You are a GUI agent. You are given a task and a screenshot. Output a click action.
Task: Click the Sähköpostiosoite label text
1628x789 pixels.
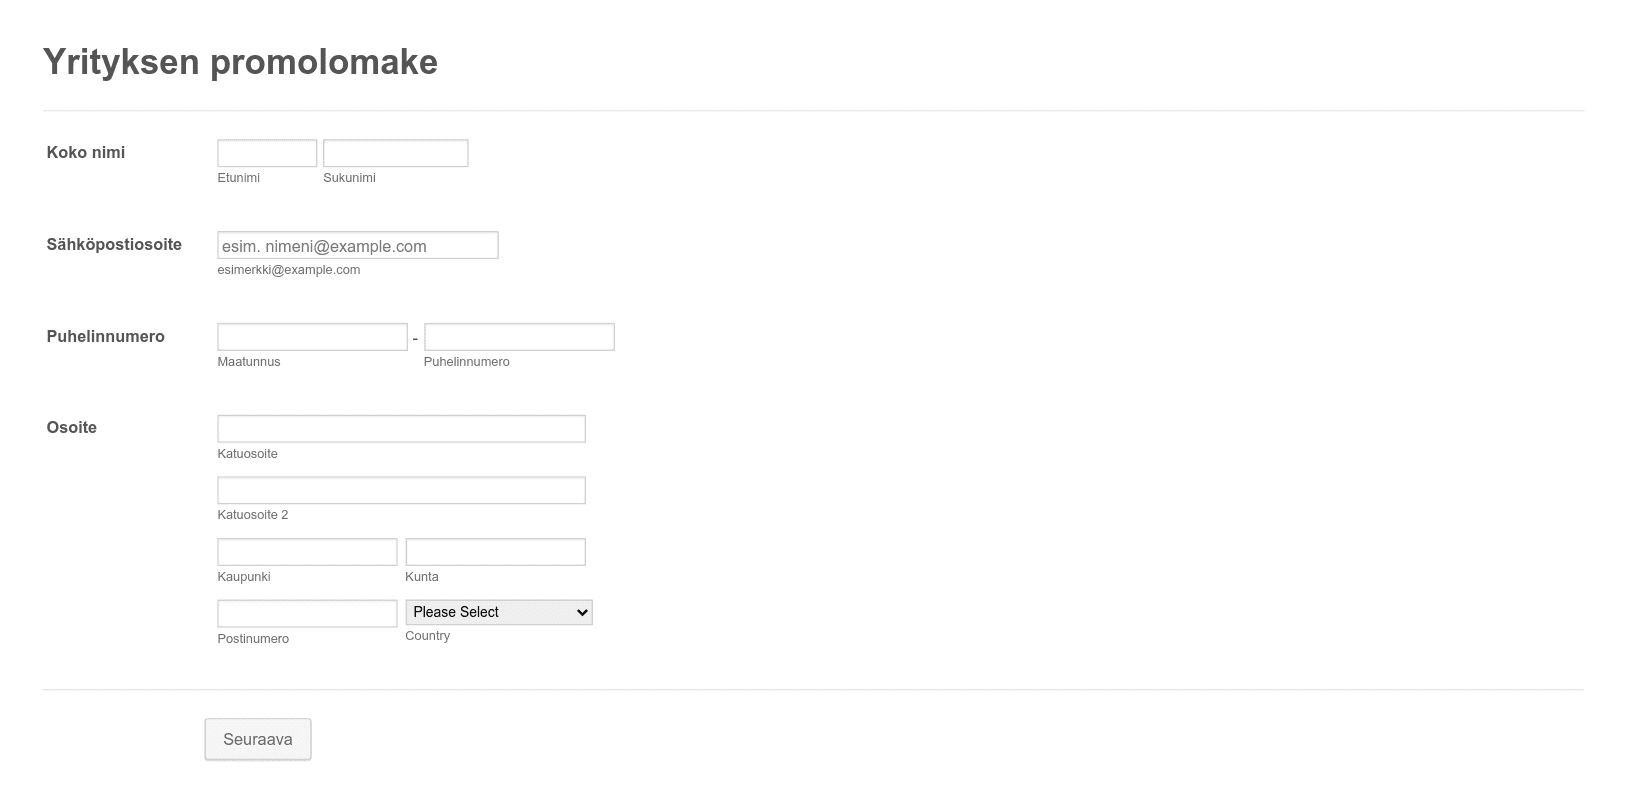[x=114, y=244]
